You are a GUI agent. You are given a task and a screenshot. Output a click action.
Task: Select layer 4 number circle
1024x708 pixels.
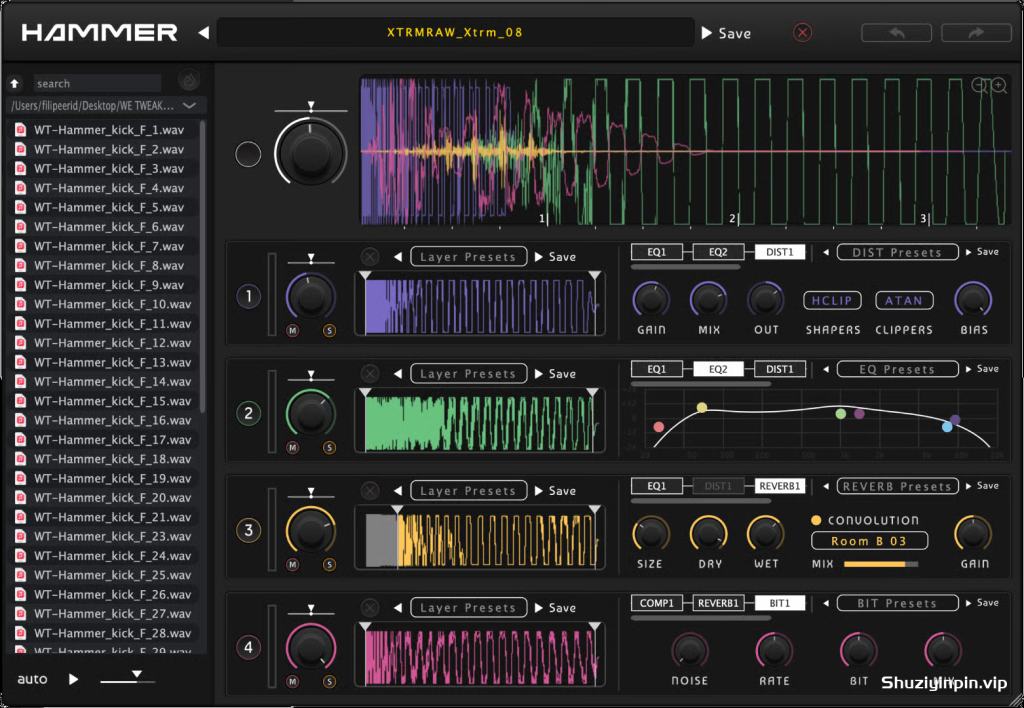[248, 648]
